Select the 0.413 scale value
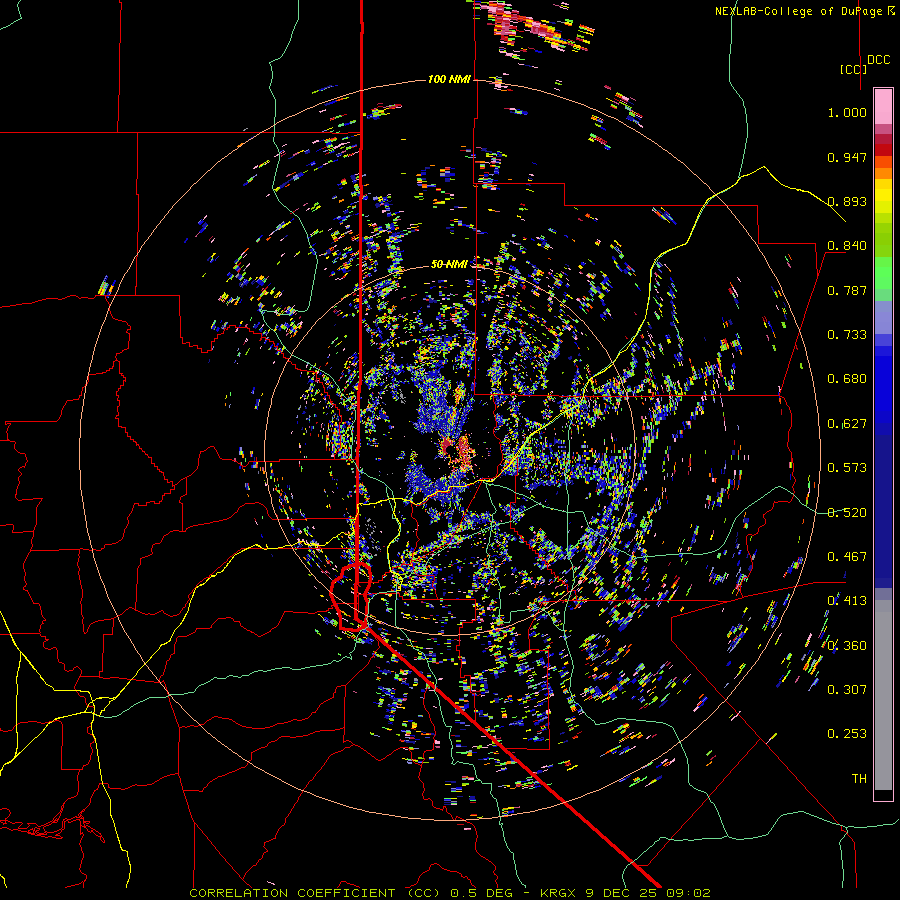900x900 pixels. click(847, 601)
